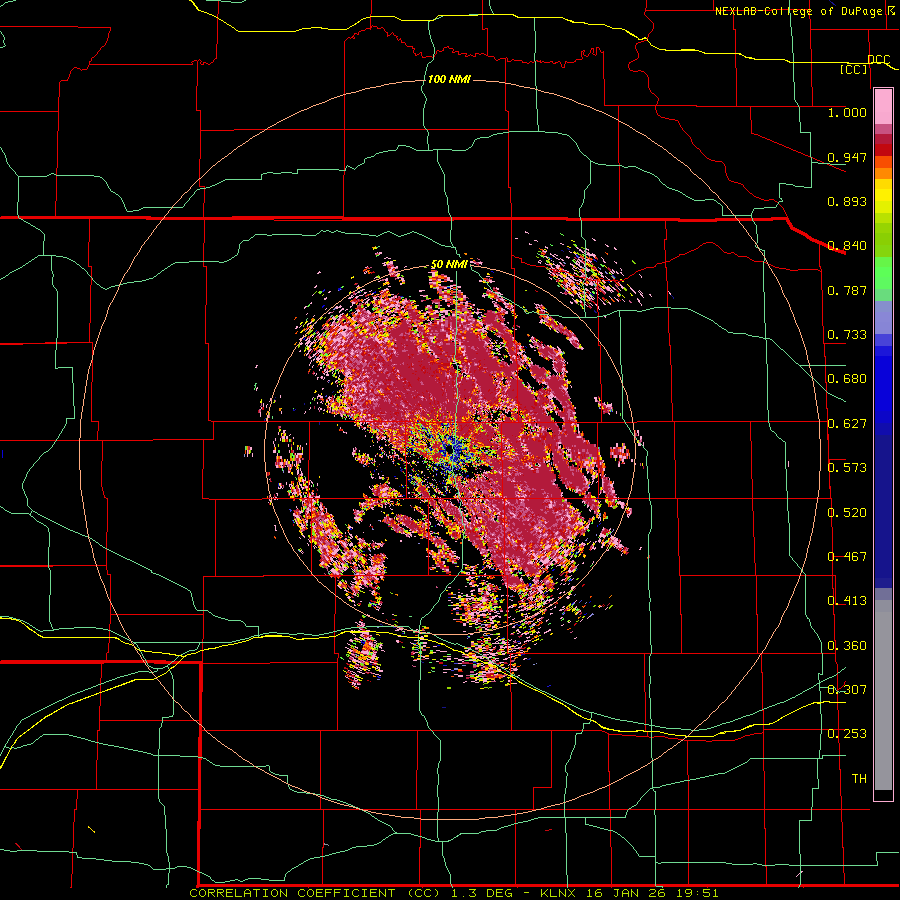The image size is (900, 900).
Task: Pick the light pink top color bar segment
Action: point(883,107)
